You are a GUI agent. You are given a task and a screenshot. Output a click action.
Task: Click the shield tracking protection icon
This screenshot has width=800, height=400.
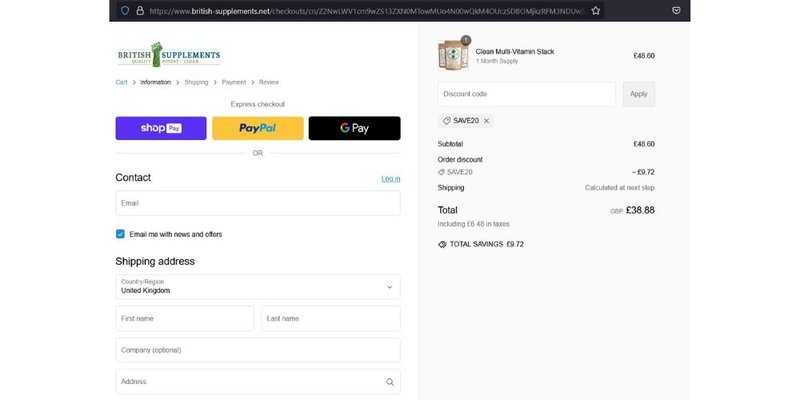click(125, 11)
